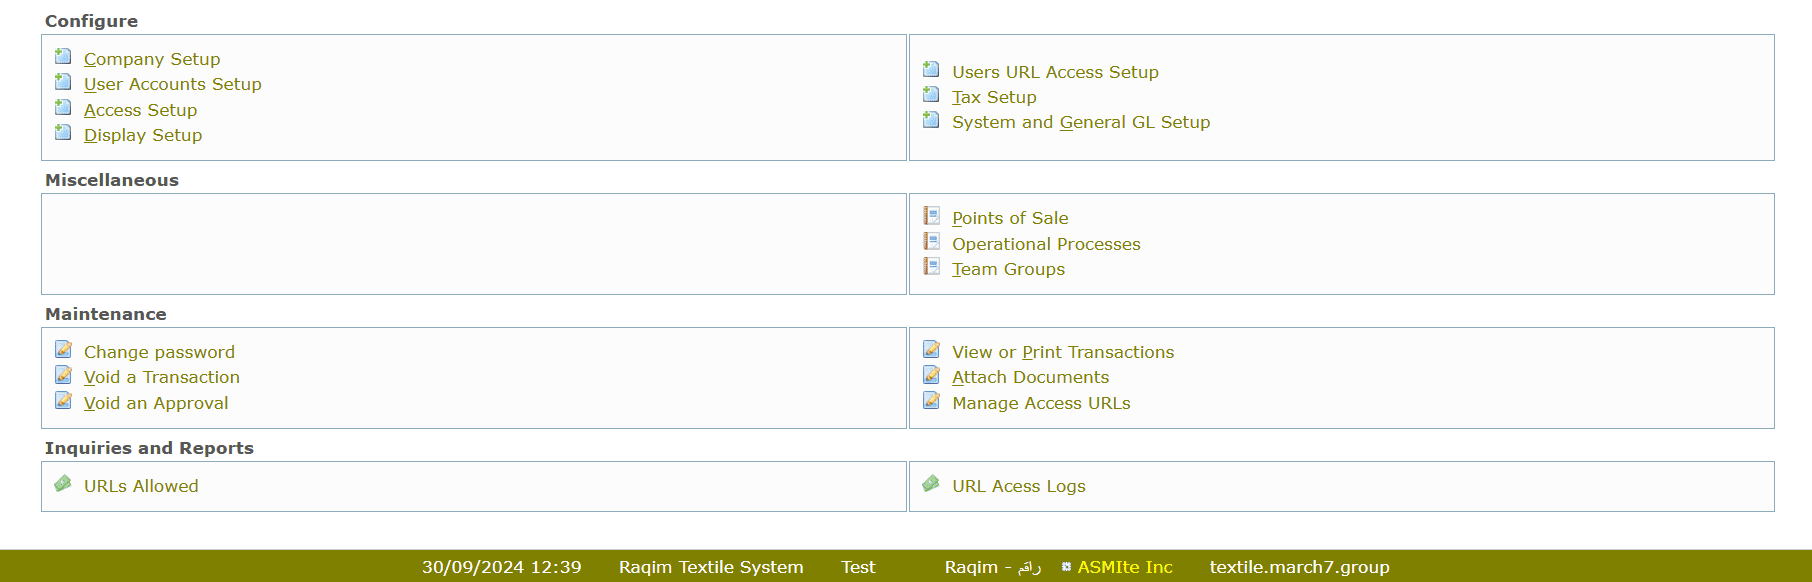The height and width of the screenshot is (582, 1812).
Task: Select Operational Processes link
Action: click(1045, 244)
